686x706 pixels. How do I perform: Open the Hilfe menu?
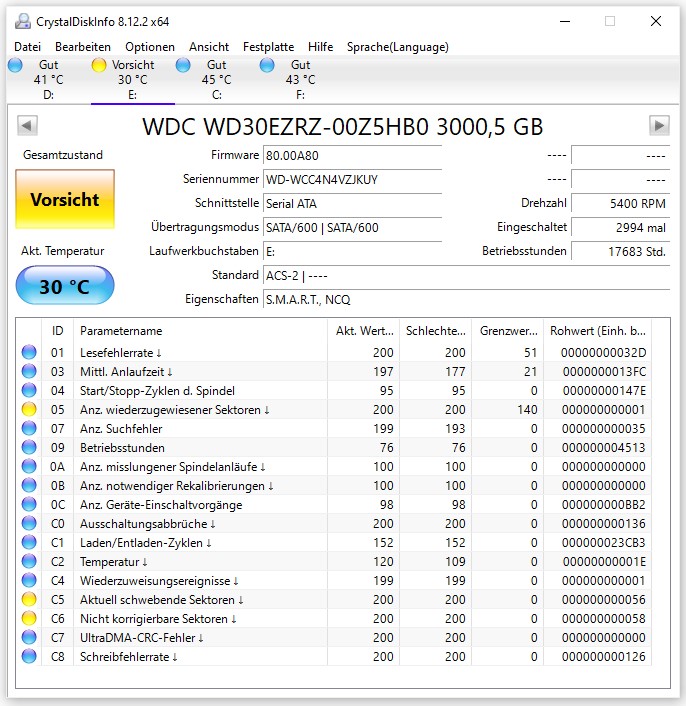(x=320, y=47)
